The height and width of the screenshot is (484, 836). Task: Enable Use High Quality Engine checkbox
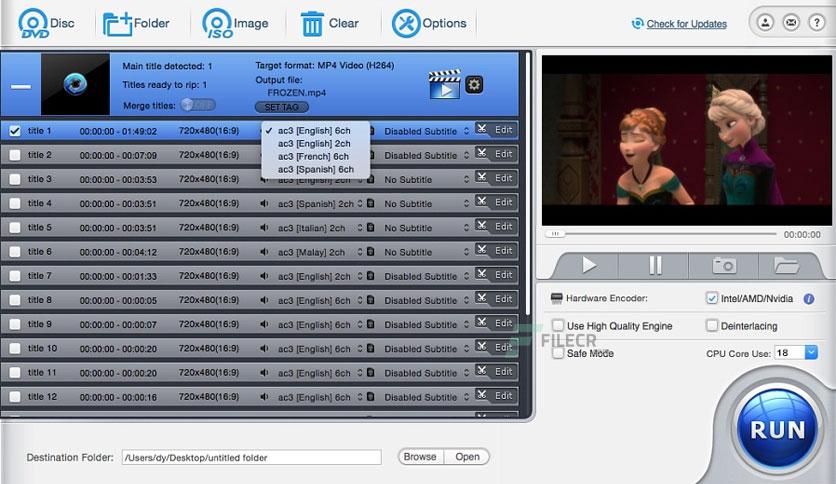[558, 325]
